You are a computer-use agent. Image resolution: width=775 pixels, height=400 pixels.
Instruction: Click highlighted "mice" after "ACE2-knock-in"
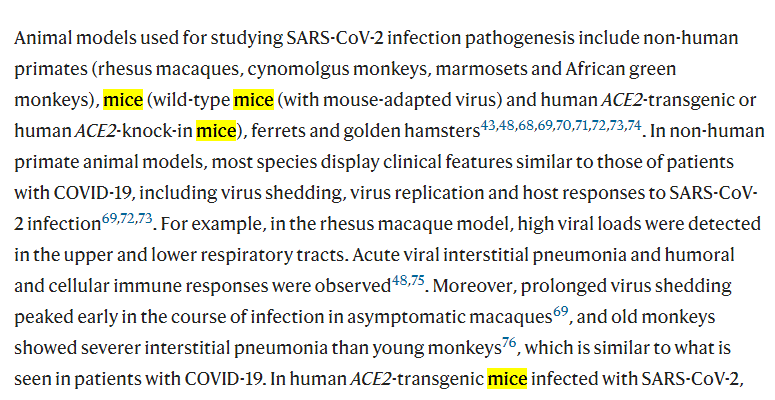coord(216,131)
